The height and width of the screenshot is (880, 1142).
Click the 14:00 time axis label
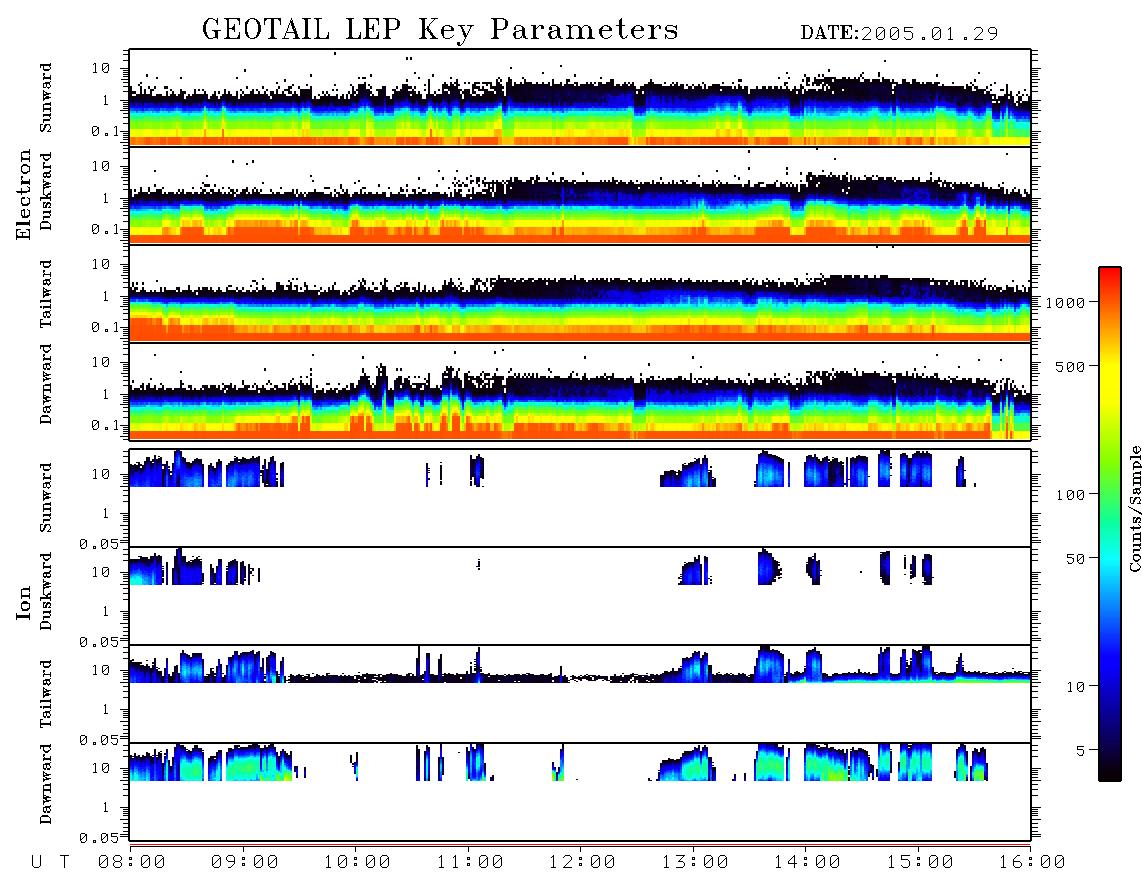807,862
